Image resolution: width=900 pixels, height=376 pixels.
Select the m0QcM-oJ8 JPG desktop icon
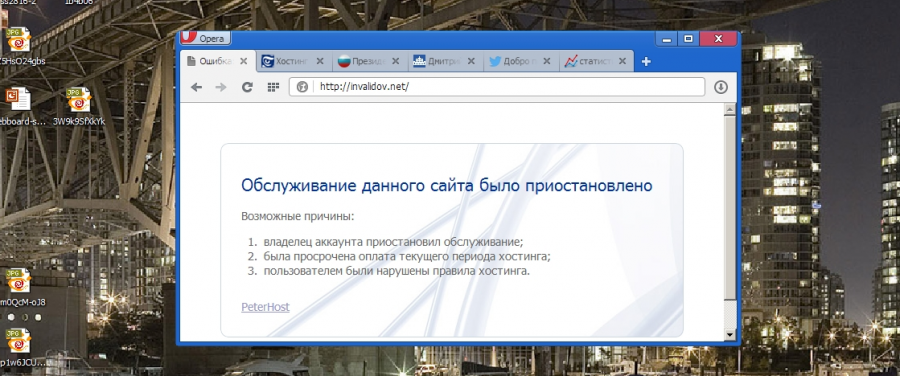pos(20,287)
